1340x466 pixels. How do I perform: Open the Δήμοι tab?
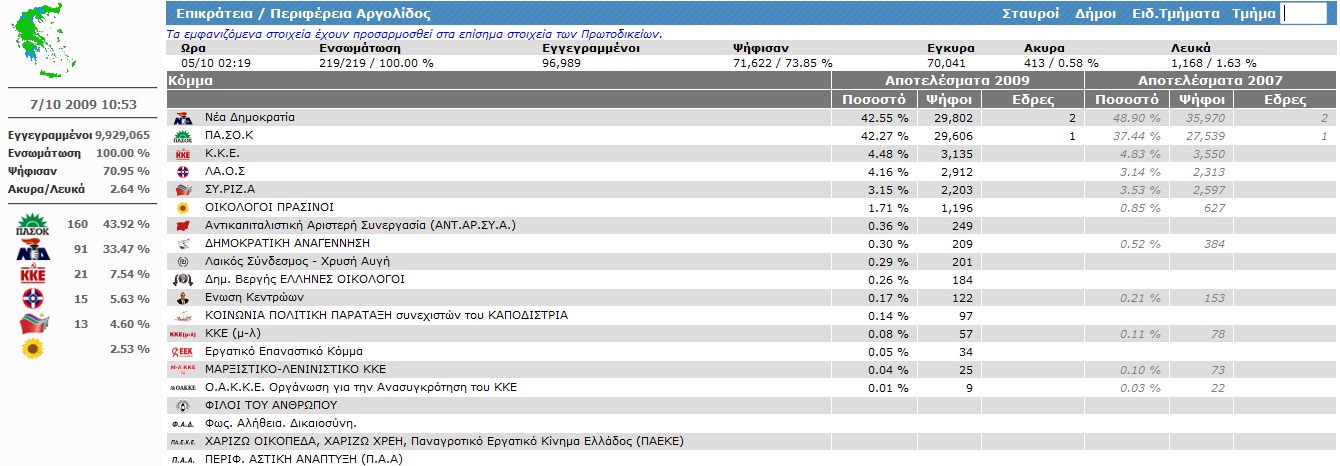pyautogui.click(x=1095, y=14)
